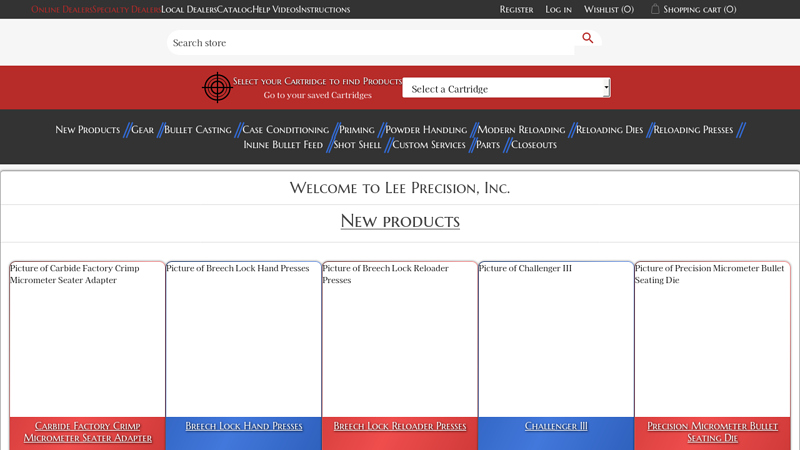Select the Bullet Casting category
800x450 pixels.
point(197,130)
